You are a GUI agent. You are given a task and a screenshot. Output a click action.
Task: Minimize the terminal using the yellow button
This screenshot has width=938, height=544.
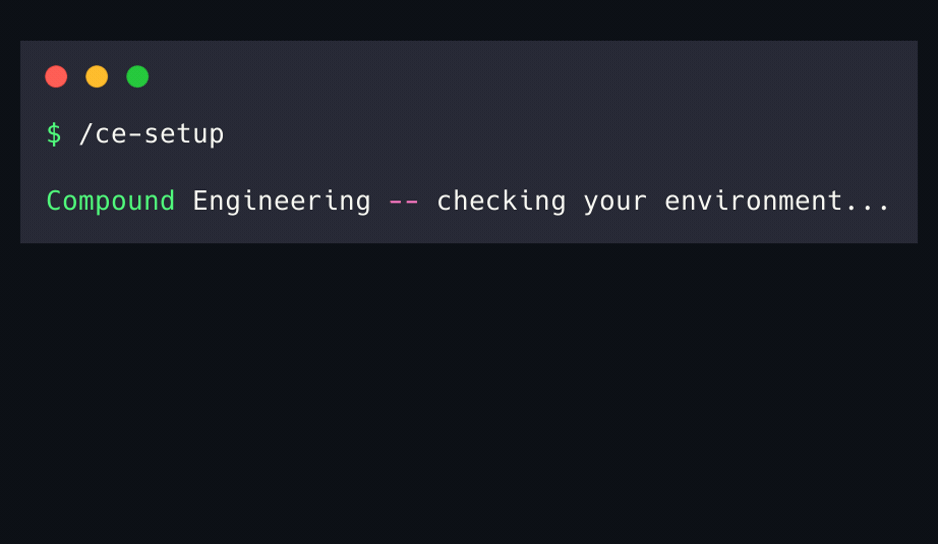97,77
